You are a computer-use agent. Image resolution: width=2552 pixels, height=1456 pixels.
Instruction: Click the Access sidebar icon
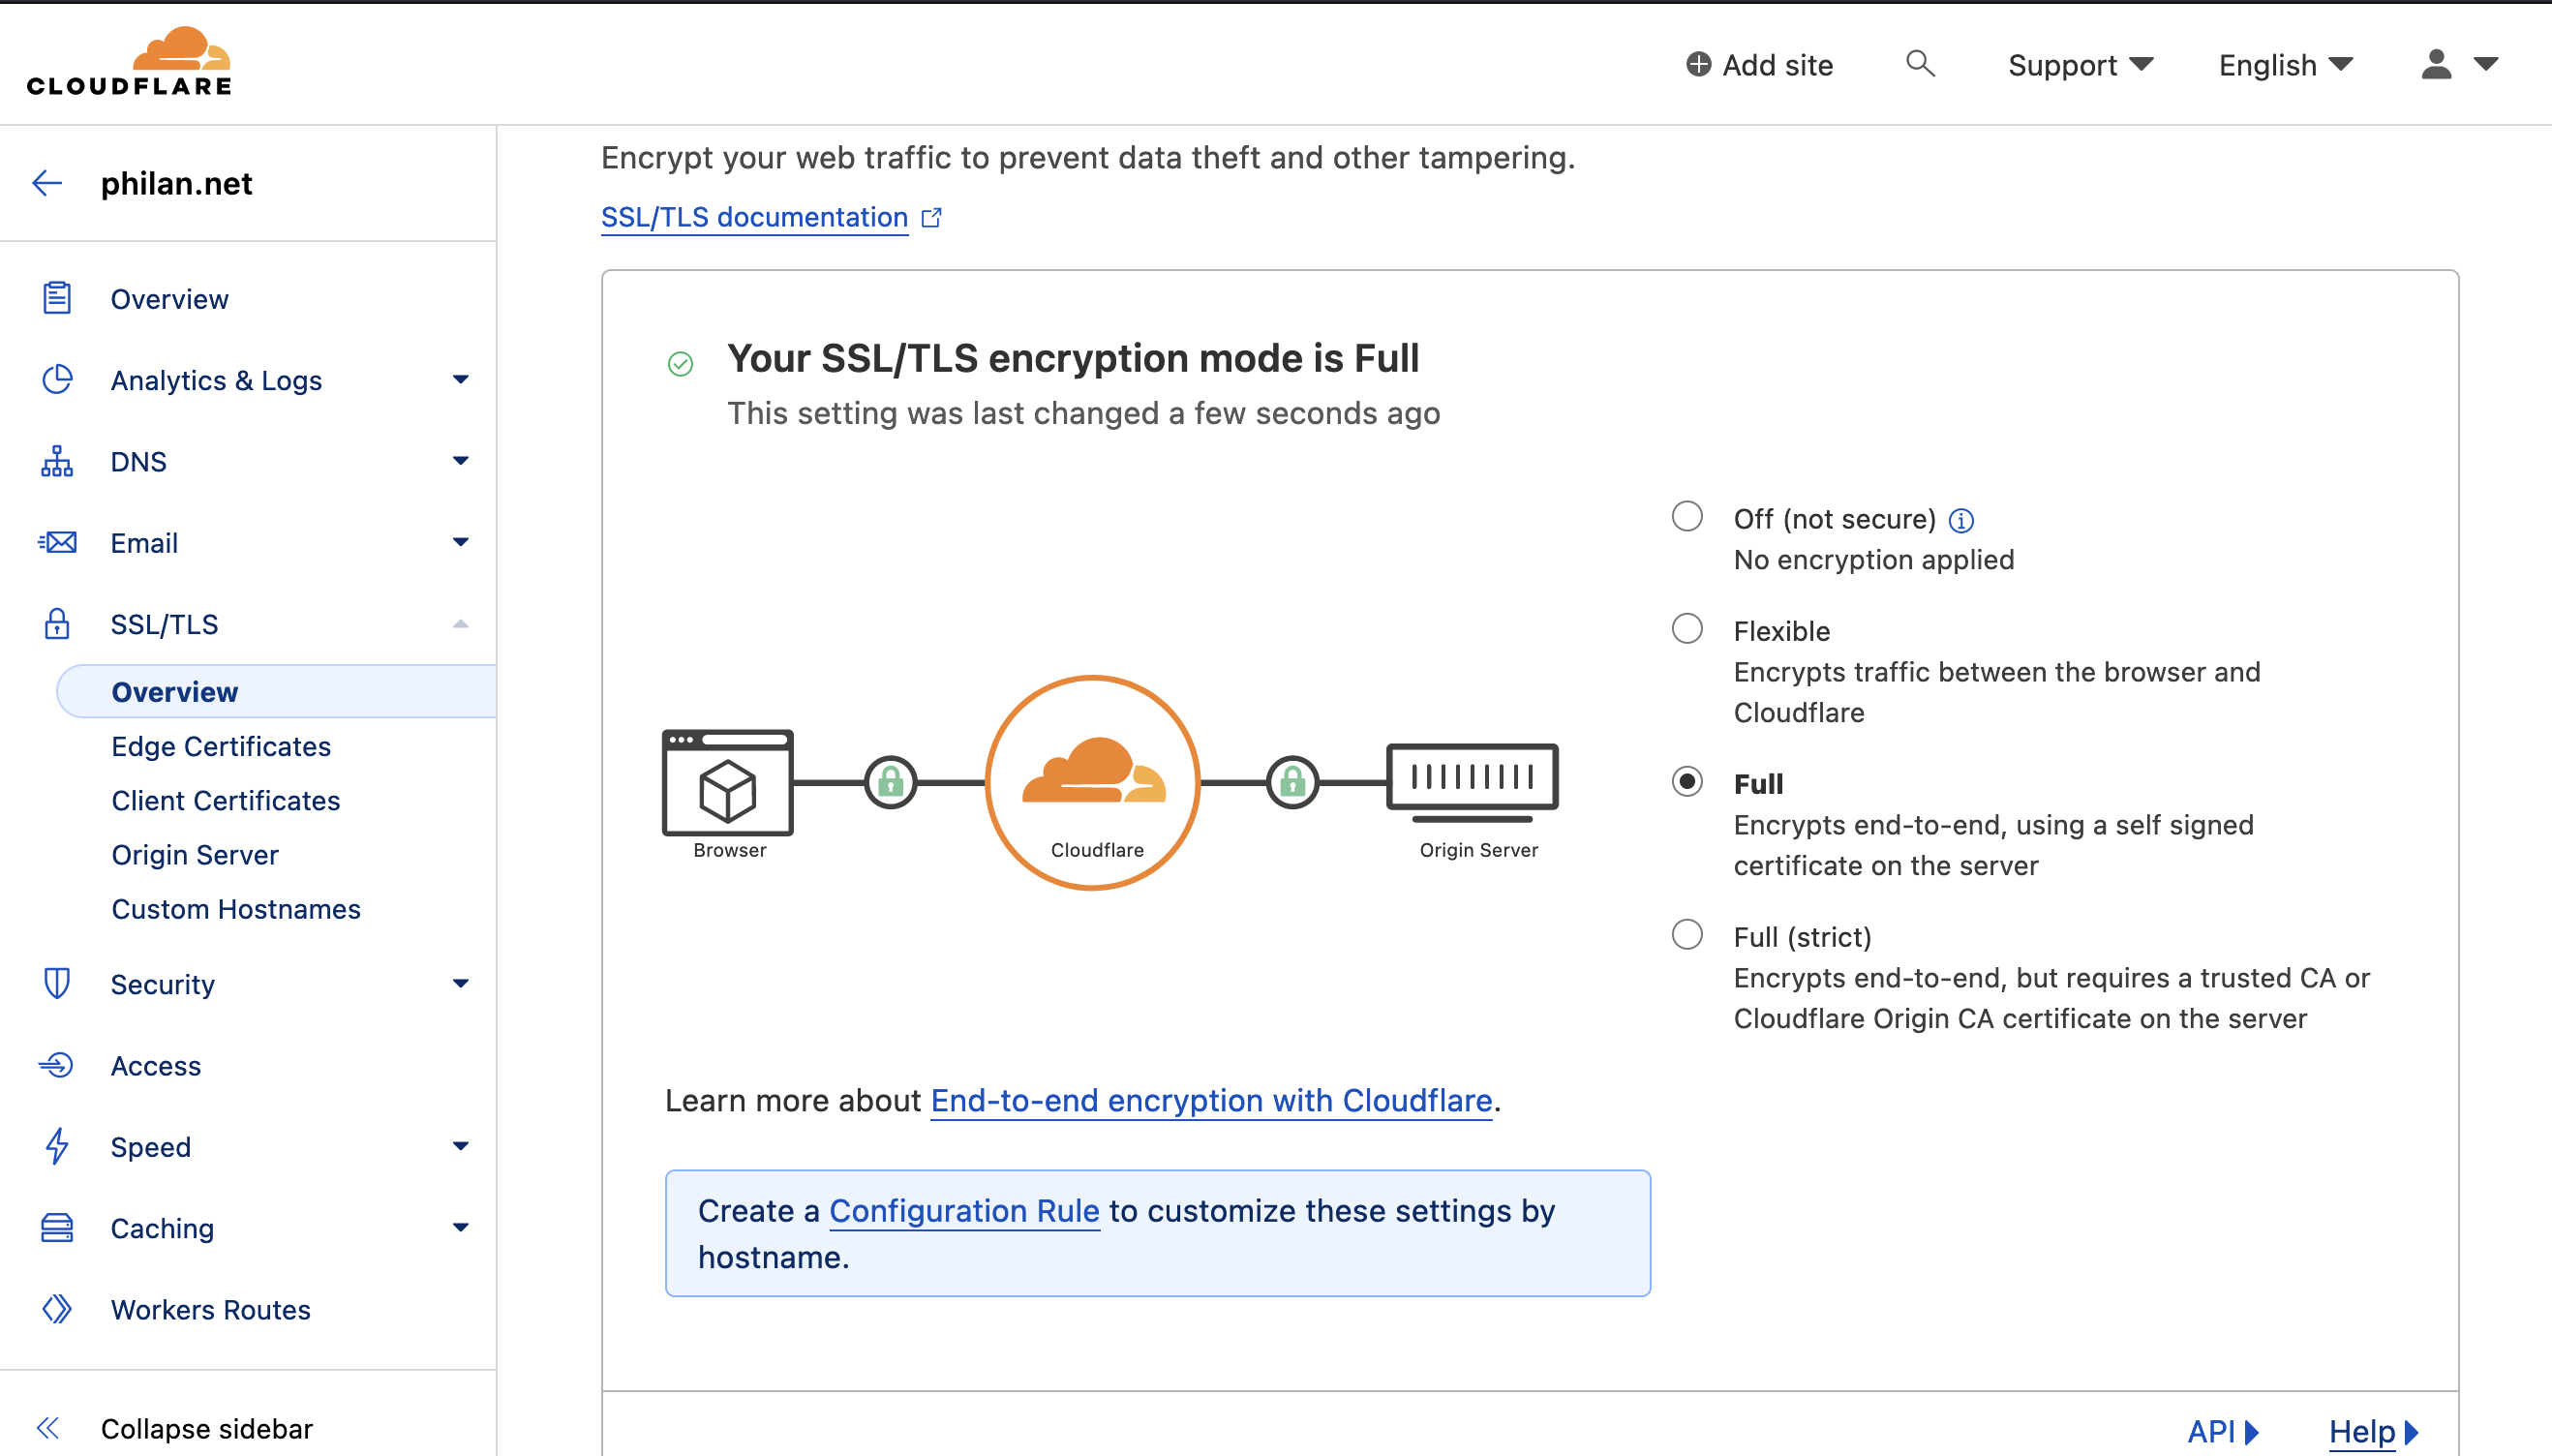[56, 1065]
